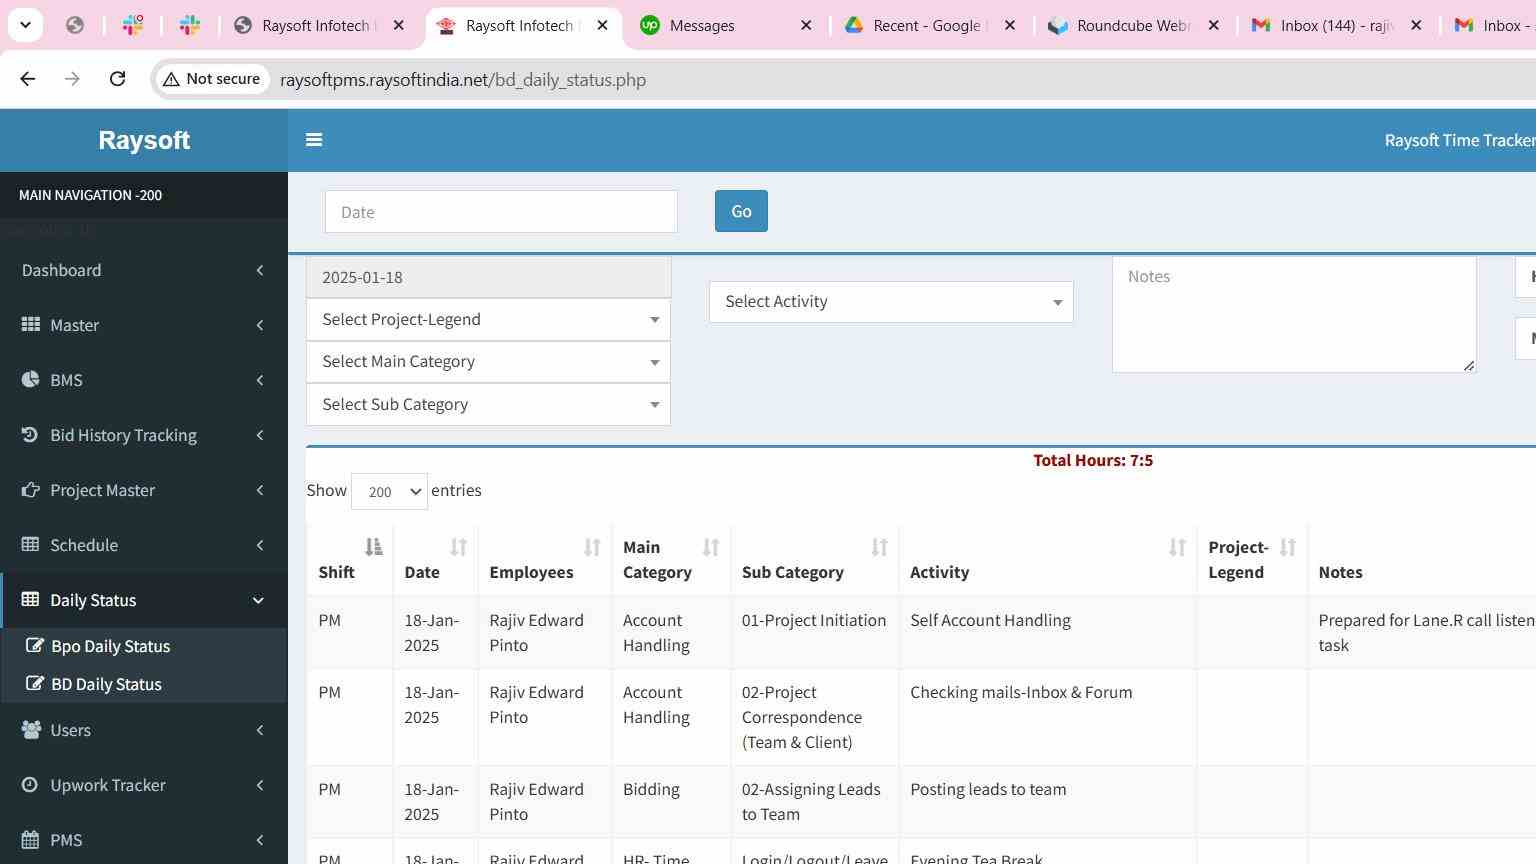Open the Select Activity dropdown

tap(891, 302)
